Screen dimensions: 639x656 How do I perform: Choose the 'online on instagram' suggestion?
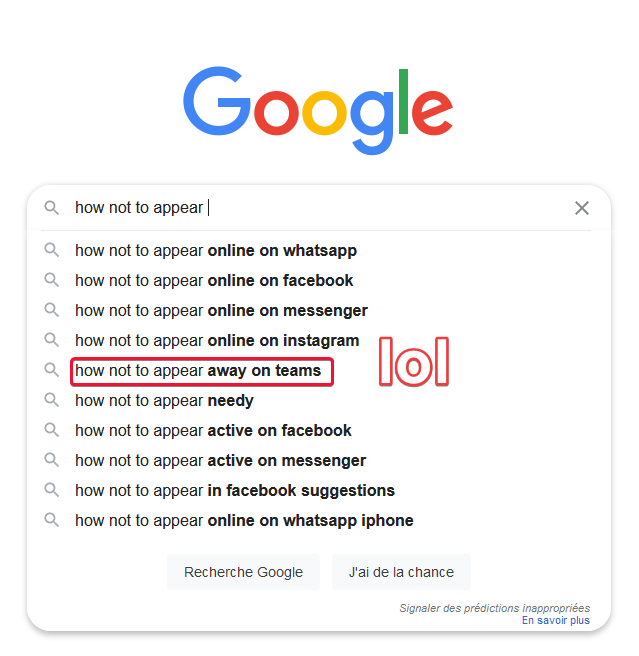click(x=217, y=341)
